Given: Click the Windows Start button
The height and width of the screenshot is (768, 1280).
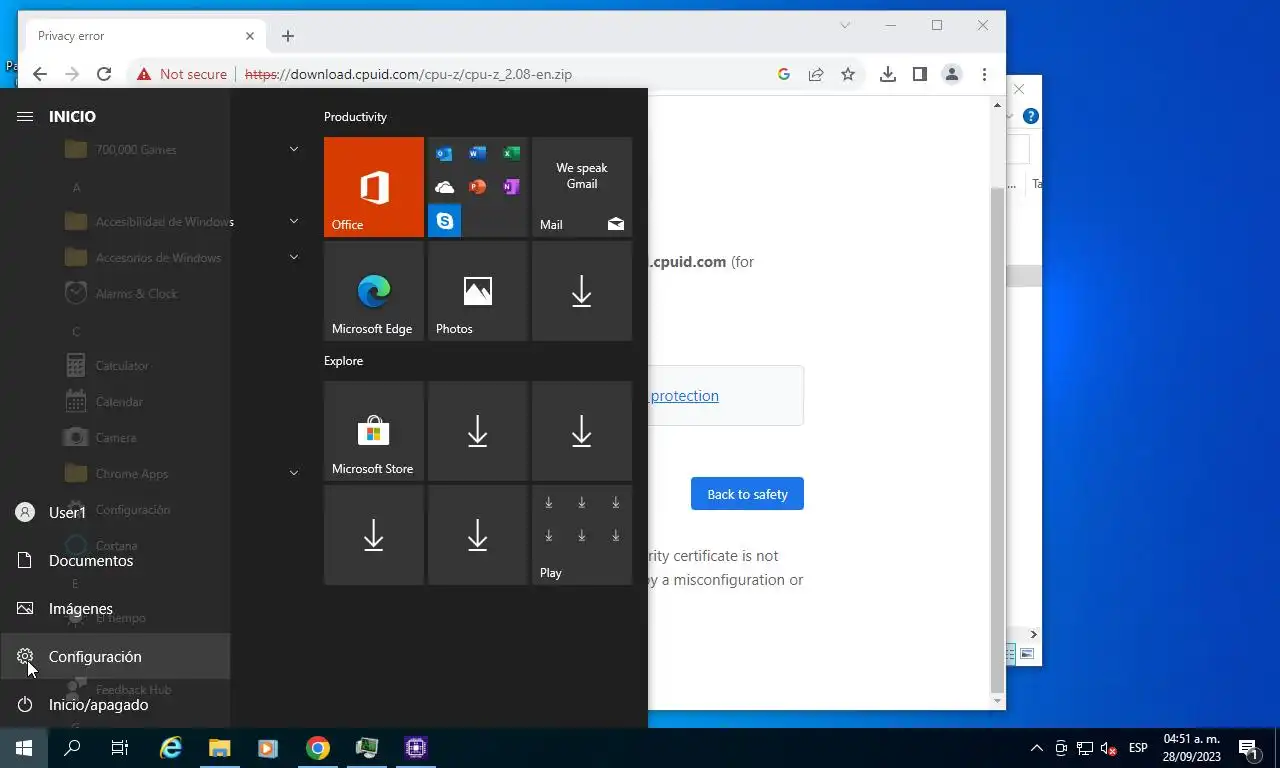Looking at the screenshot, I should tap(24, 748).
